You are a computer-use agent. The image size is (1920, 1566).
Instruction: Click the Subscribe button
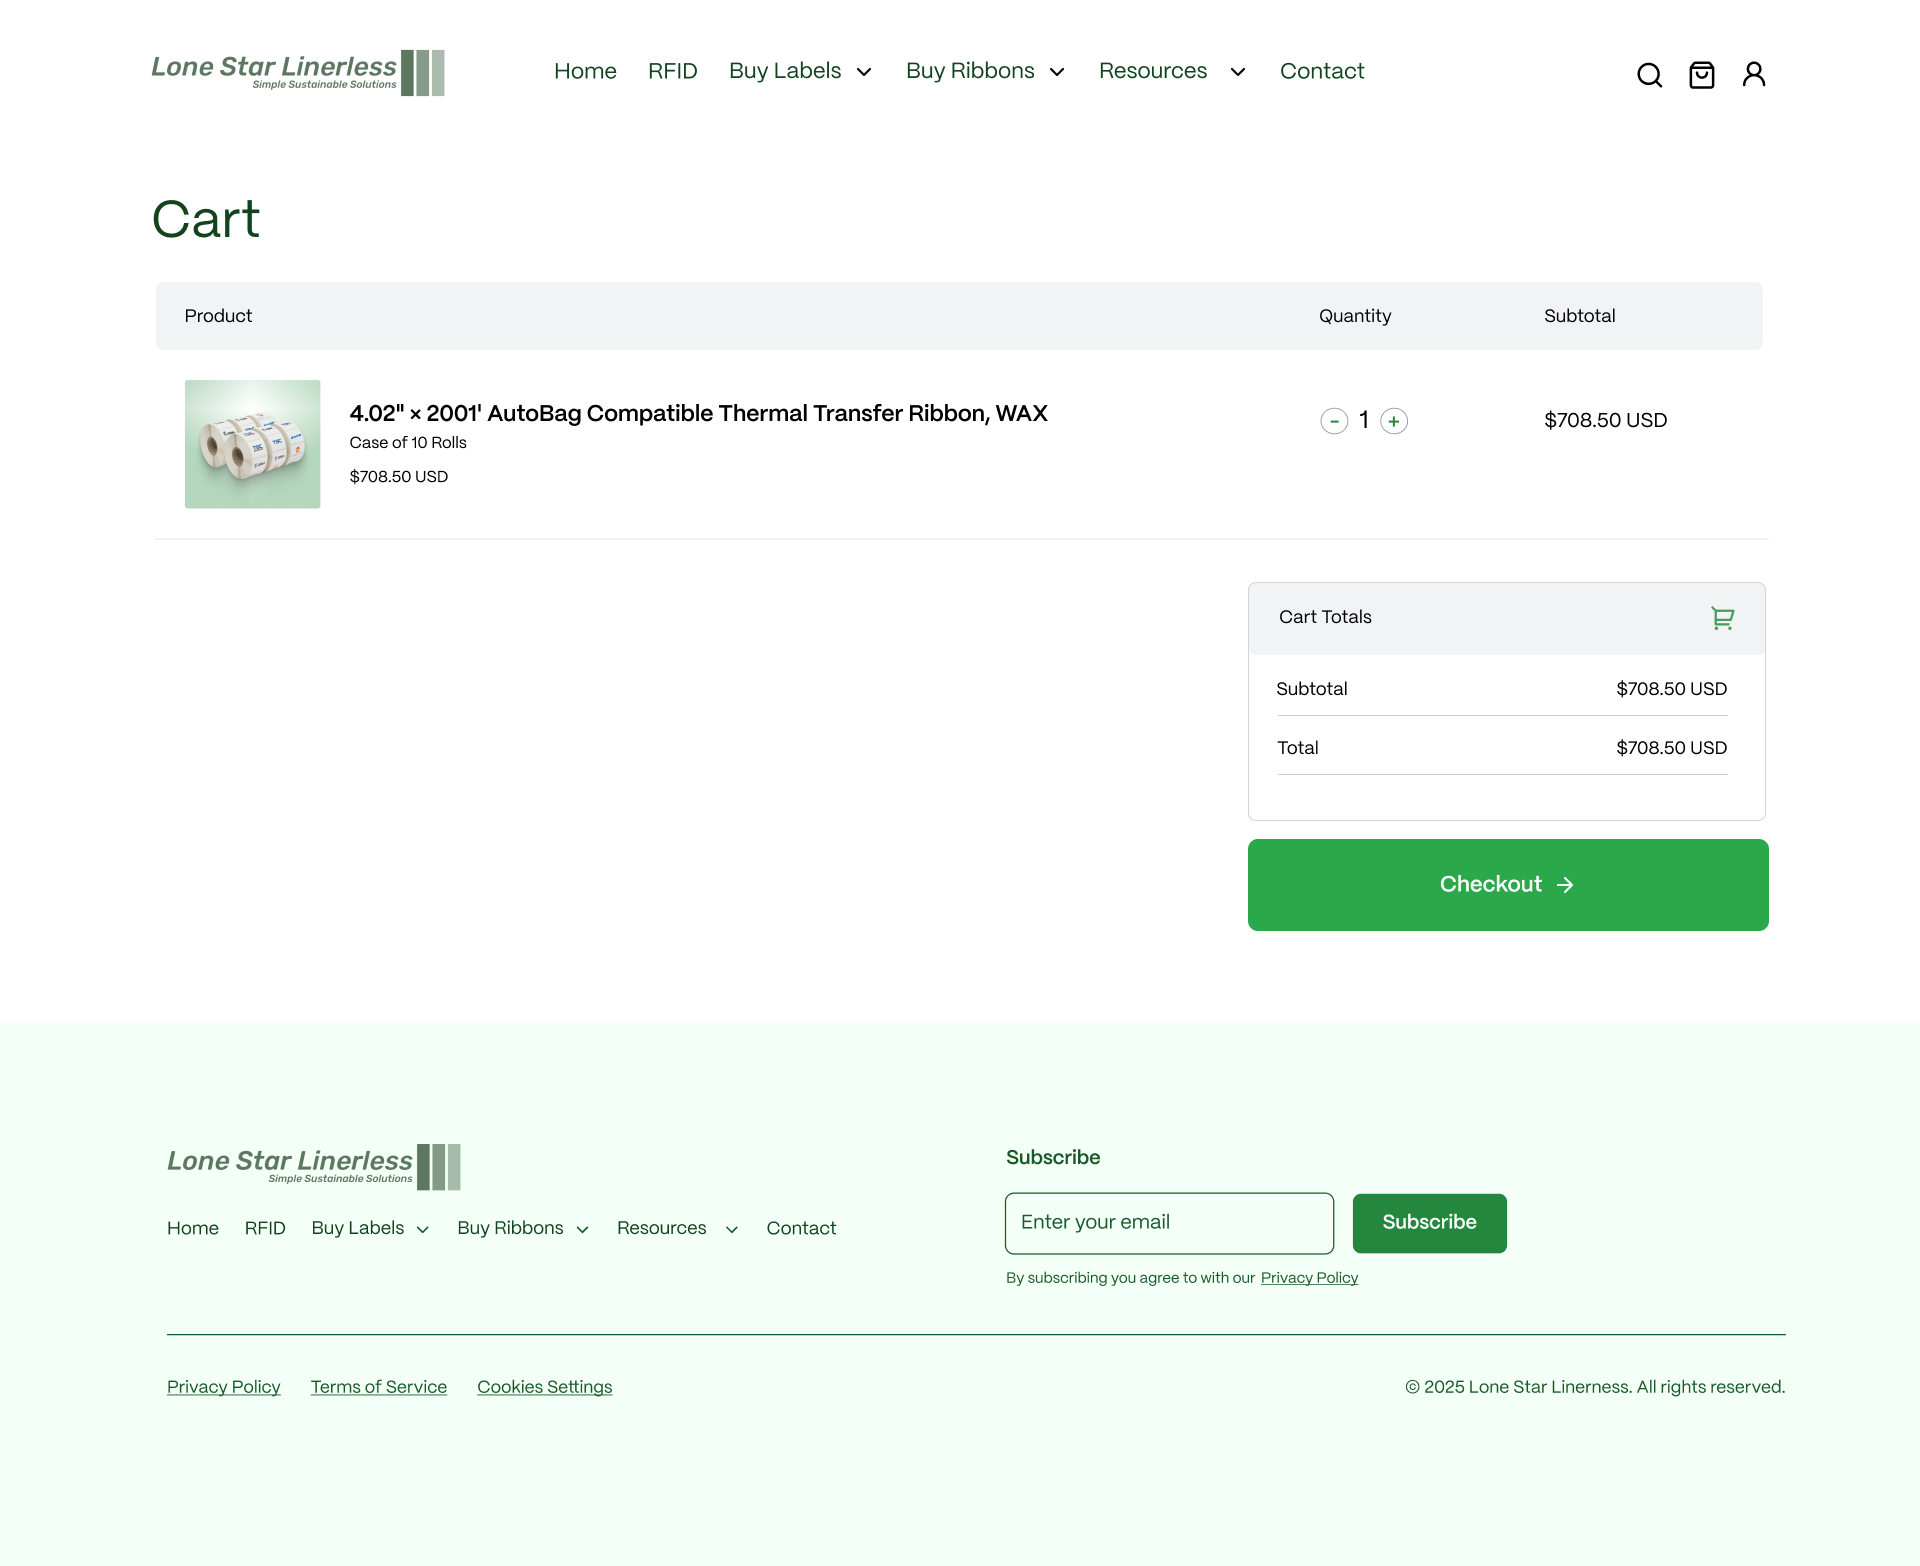click(1429, 1222)
